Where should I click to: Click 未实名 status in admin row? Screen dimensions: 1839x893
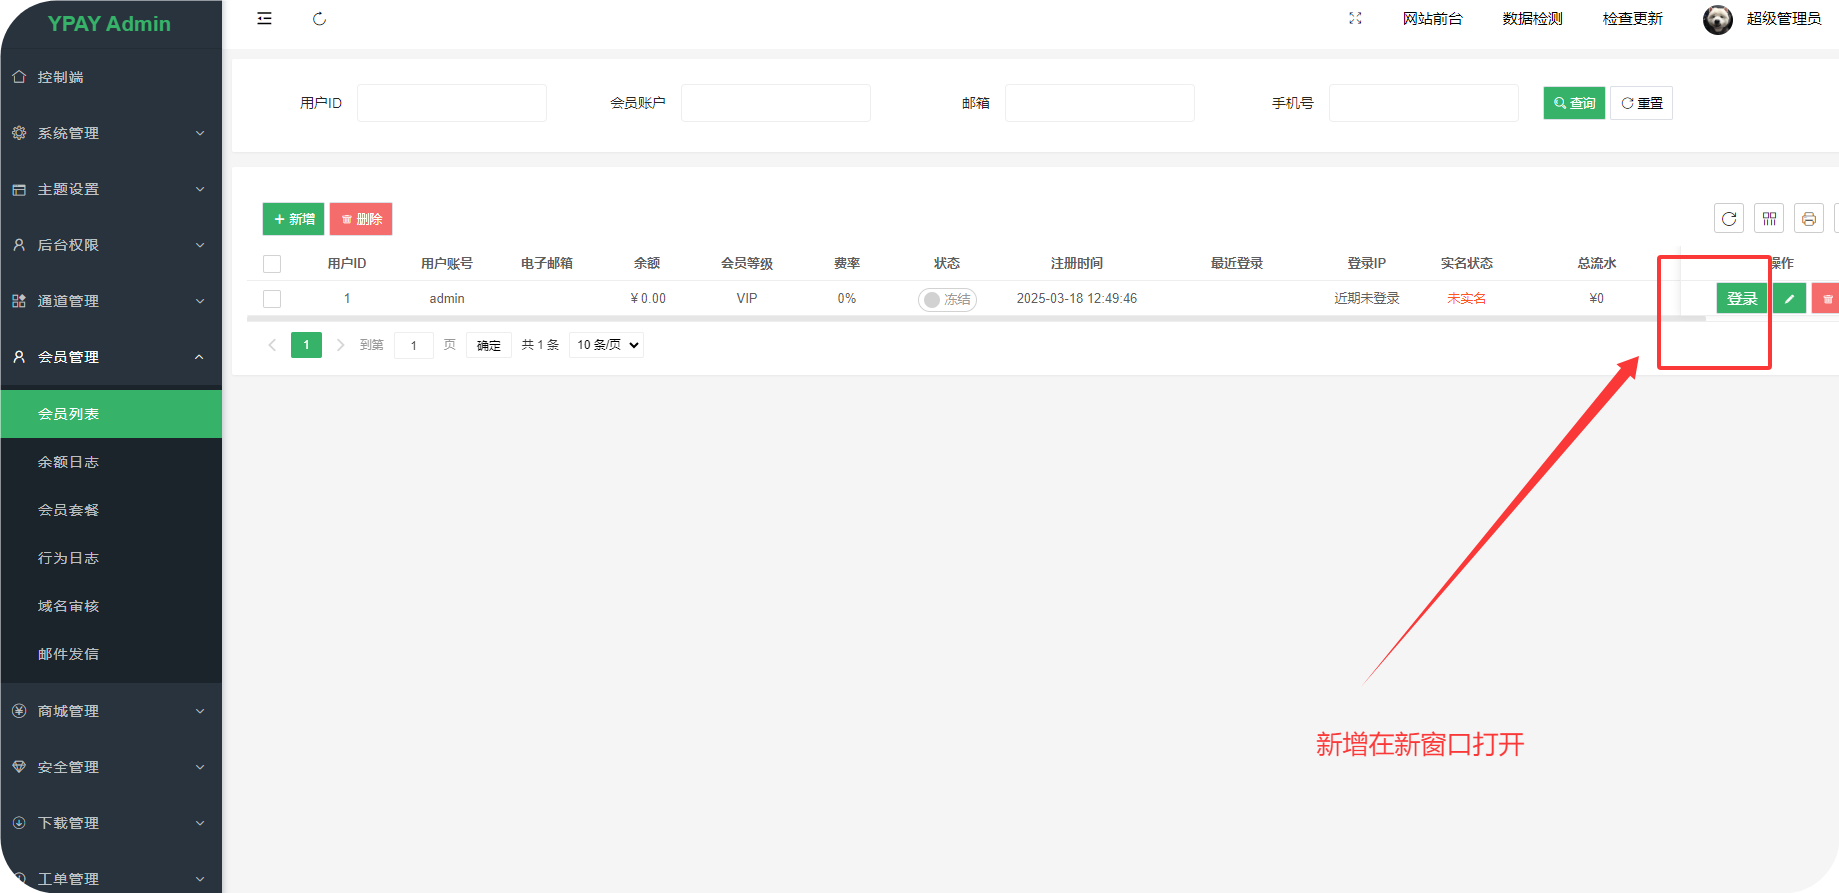click(x=1466, y=298)
